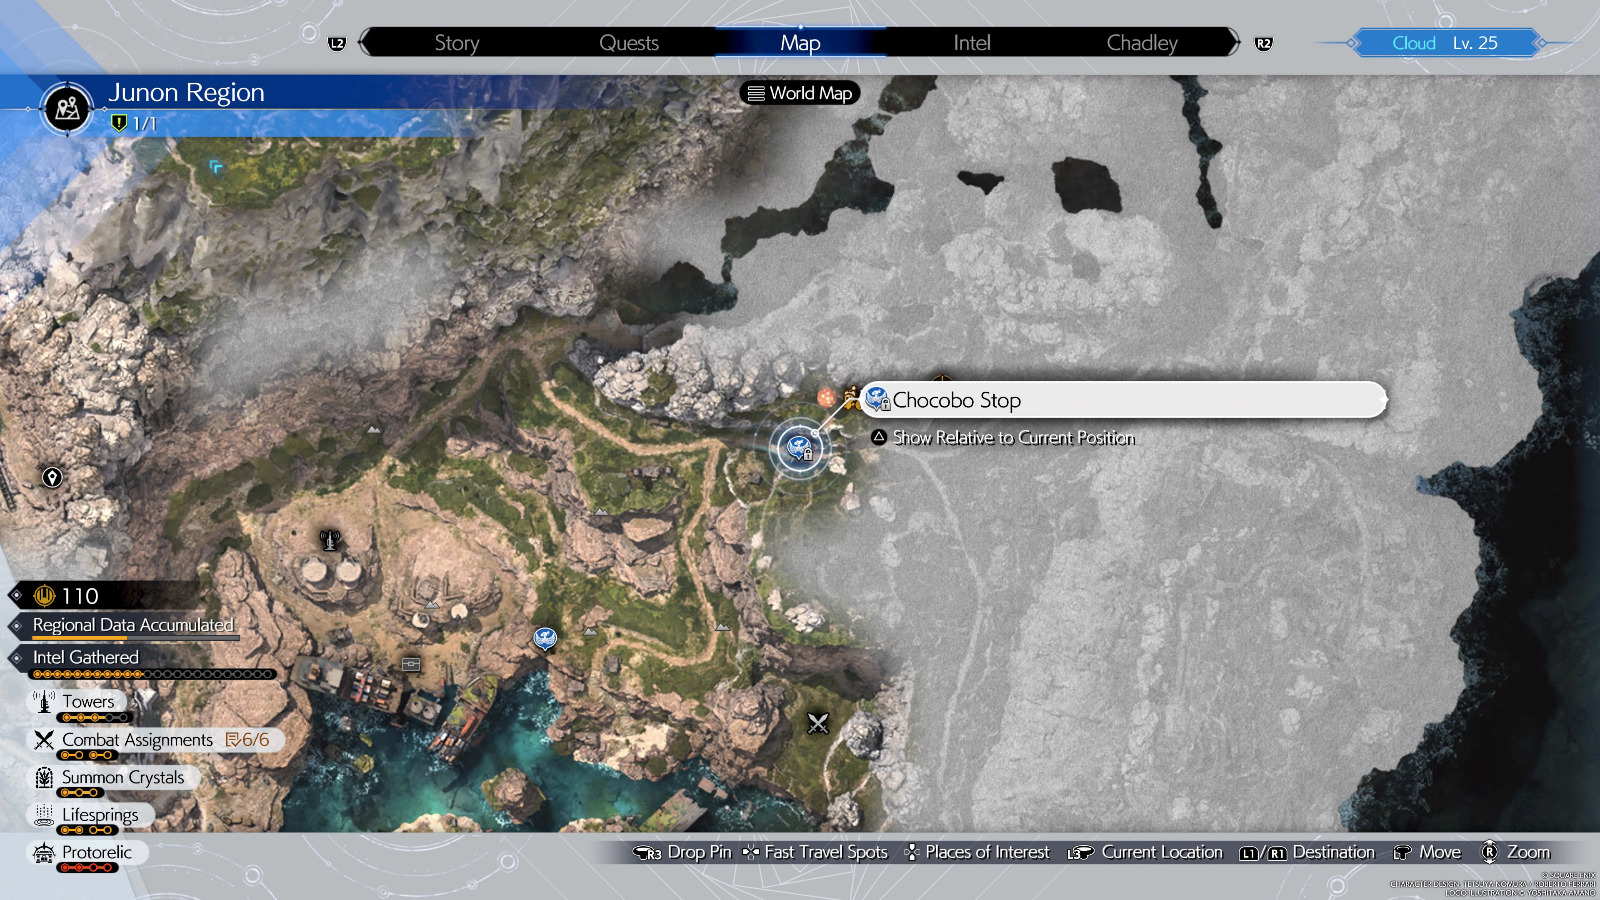The image size is (1600, 900).
Task: Click the Junon Region emblem icon
Action: 68,108
